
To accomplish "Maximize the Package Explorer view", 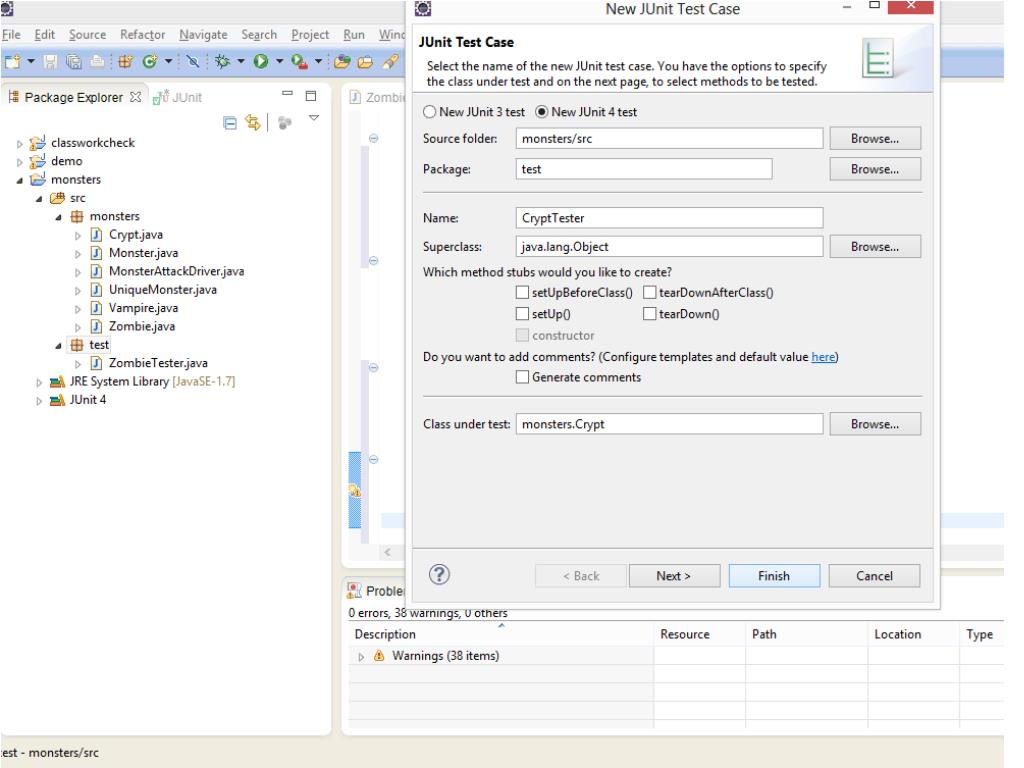I will click(x=311, y=96).
